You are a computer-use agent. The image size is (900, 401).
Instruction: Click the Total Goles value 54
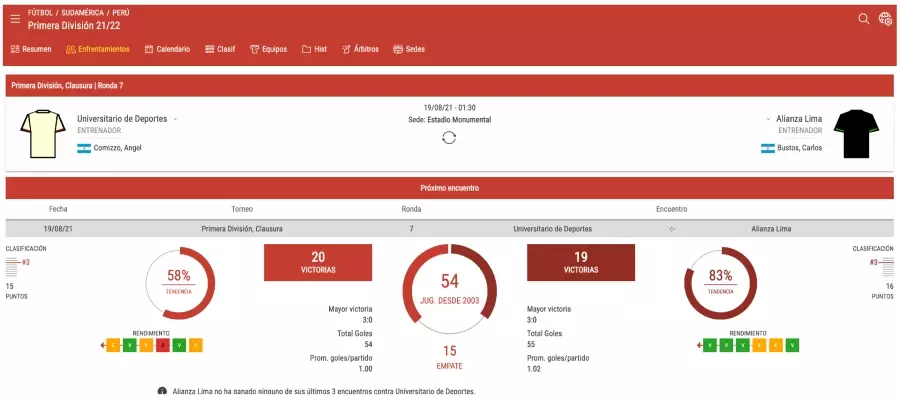(368, 344)
